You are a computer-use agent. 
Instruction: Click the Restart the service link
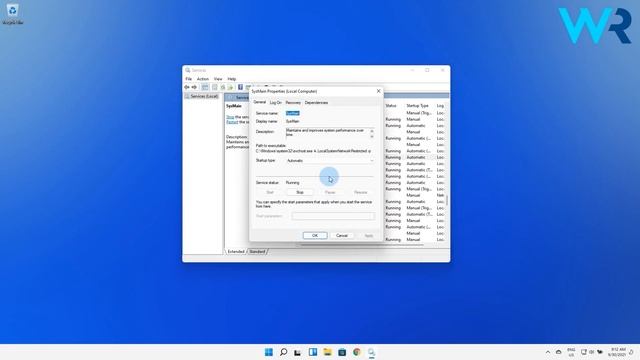(x=232, y=122)
